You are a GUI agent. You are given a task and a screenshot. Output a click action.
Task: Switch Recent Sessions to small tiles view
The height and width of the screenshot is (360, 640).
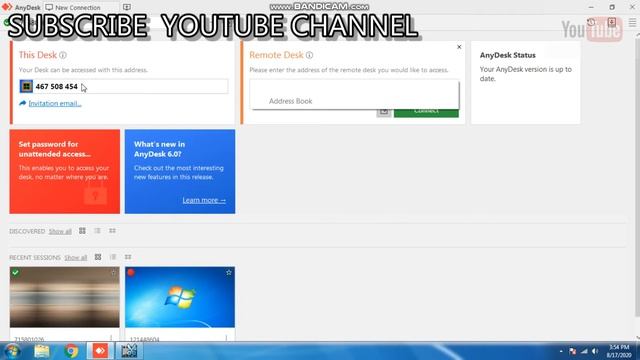(x=128, y=257)
